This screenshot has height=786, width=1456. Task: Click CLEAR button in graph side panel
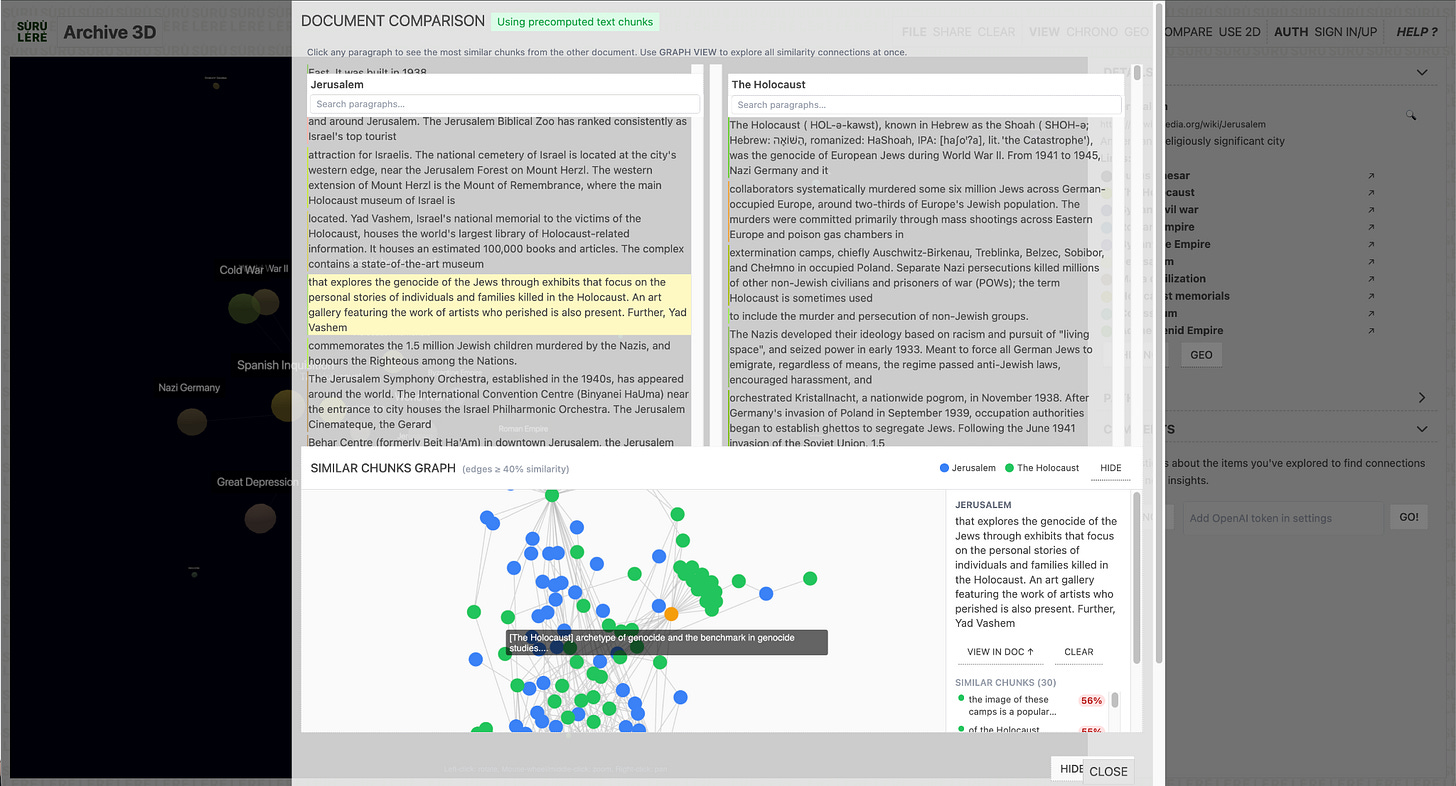(x=1078, y=652)
